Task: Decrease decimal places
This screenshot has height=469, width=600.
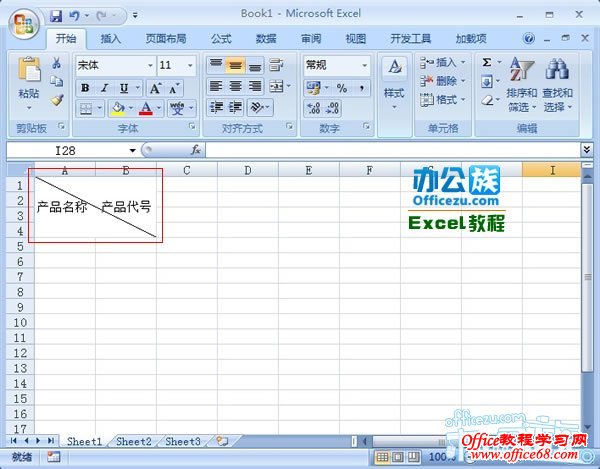Action: 332,108
